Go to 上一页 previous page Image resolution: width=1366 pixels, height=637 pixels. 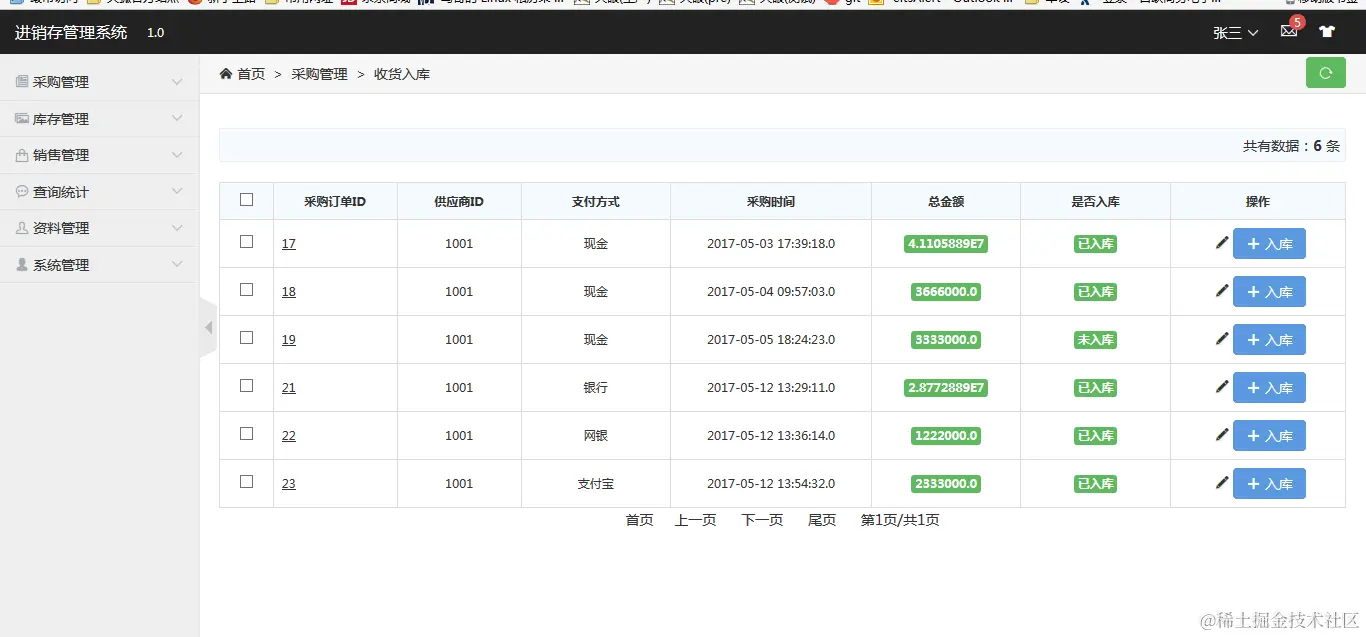pyautogui.click(x=695, y=520)
